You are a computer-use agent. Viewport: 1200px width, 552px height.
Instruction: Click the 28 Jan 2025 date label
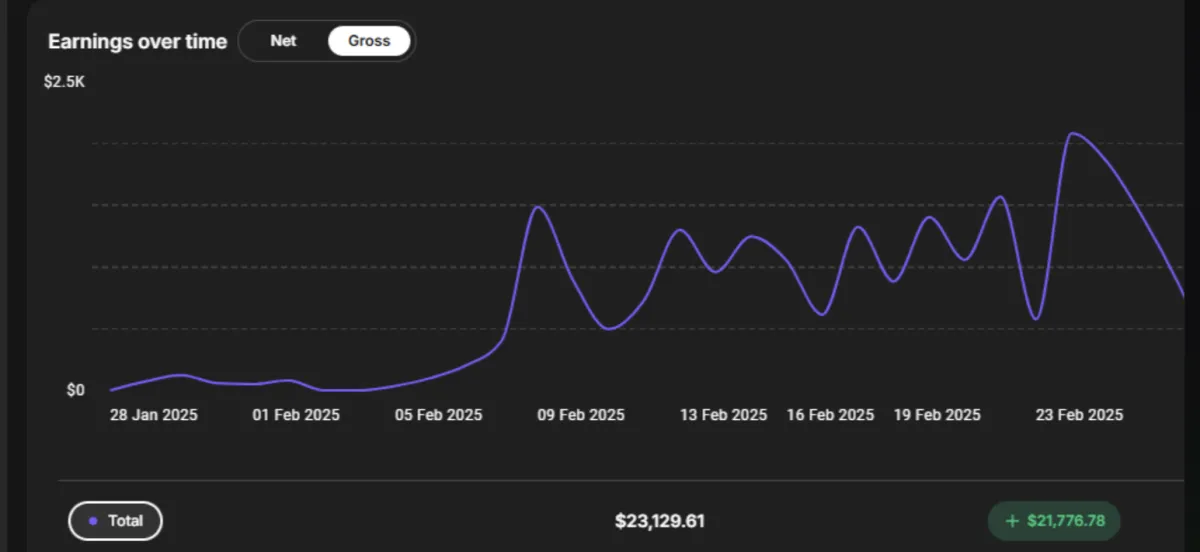(154, 415)
